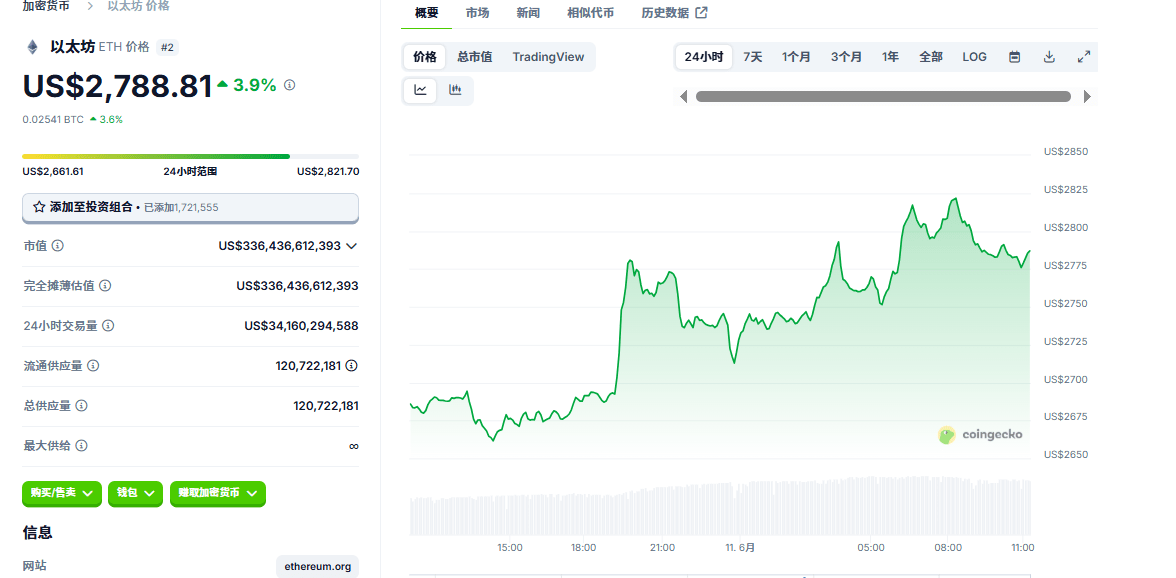Set chart range to 1年
1176x578 pixels.
(890, 57)
